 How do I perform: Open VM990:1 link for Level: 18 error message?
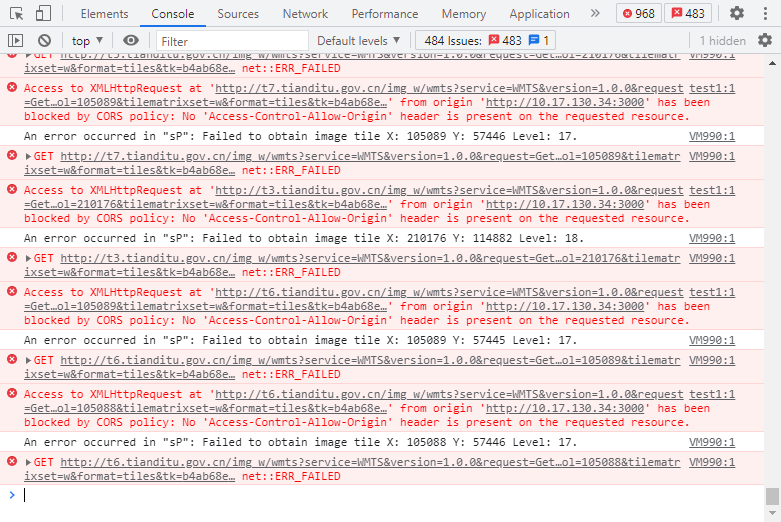[x=712, y=239]
